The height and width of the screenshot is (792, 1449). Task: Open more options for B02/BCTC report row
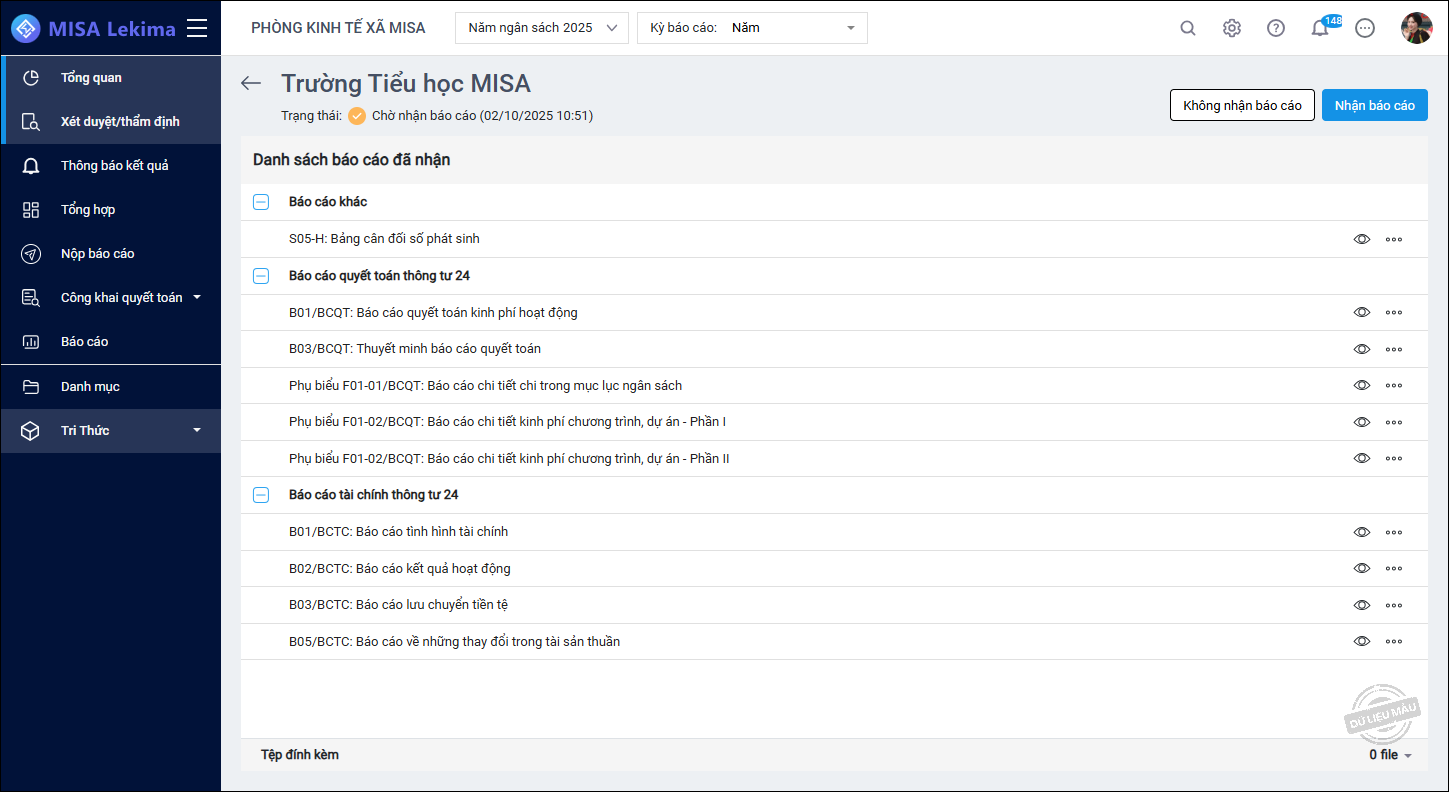coord(1394,568)
